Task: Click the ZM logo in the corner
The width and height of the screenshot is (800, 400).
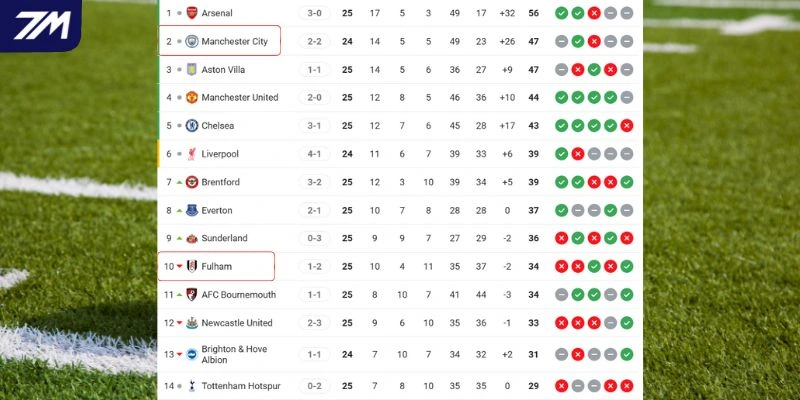Action: click(x=40, y=26)
